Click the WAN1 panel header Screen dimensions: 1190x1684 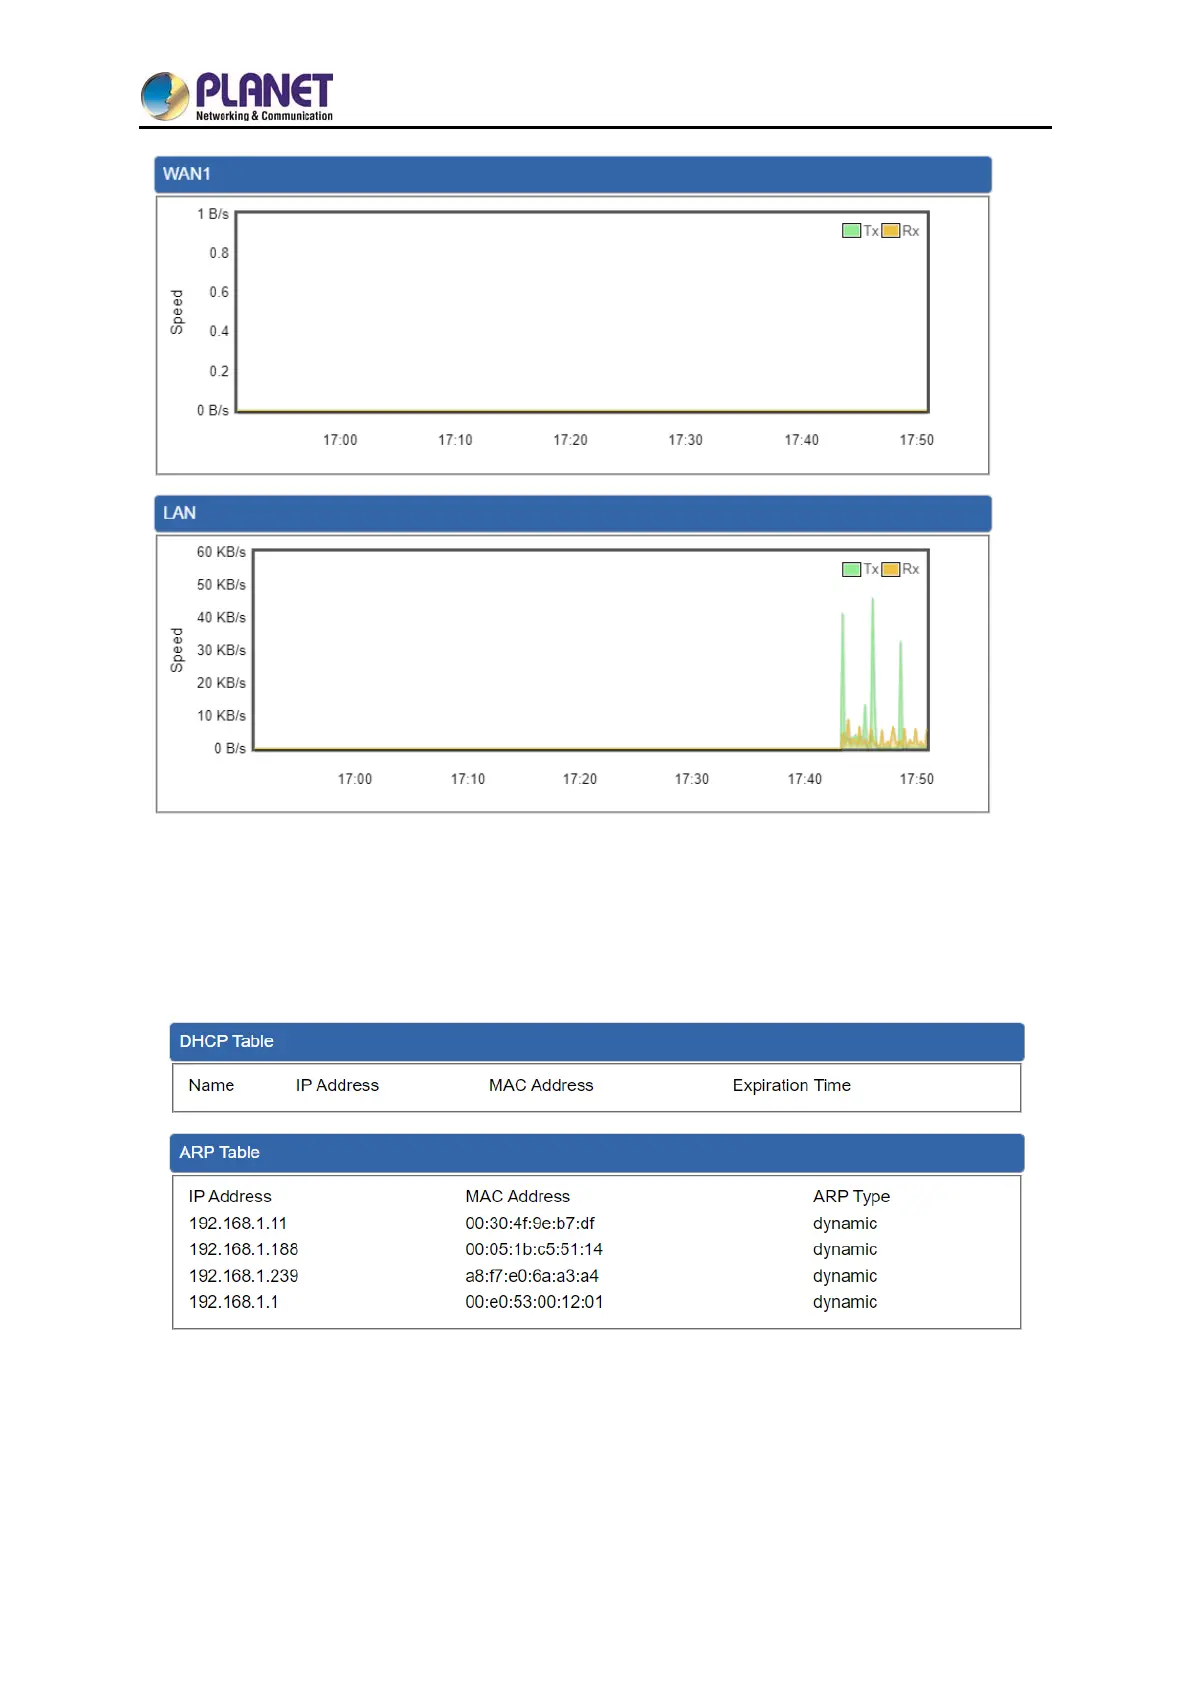(x=573, y=174)
